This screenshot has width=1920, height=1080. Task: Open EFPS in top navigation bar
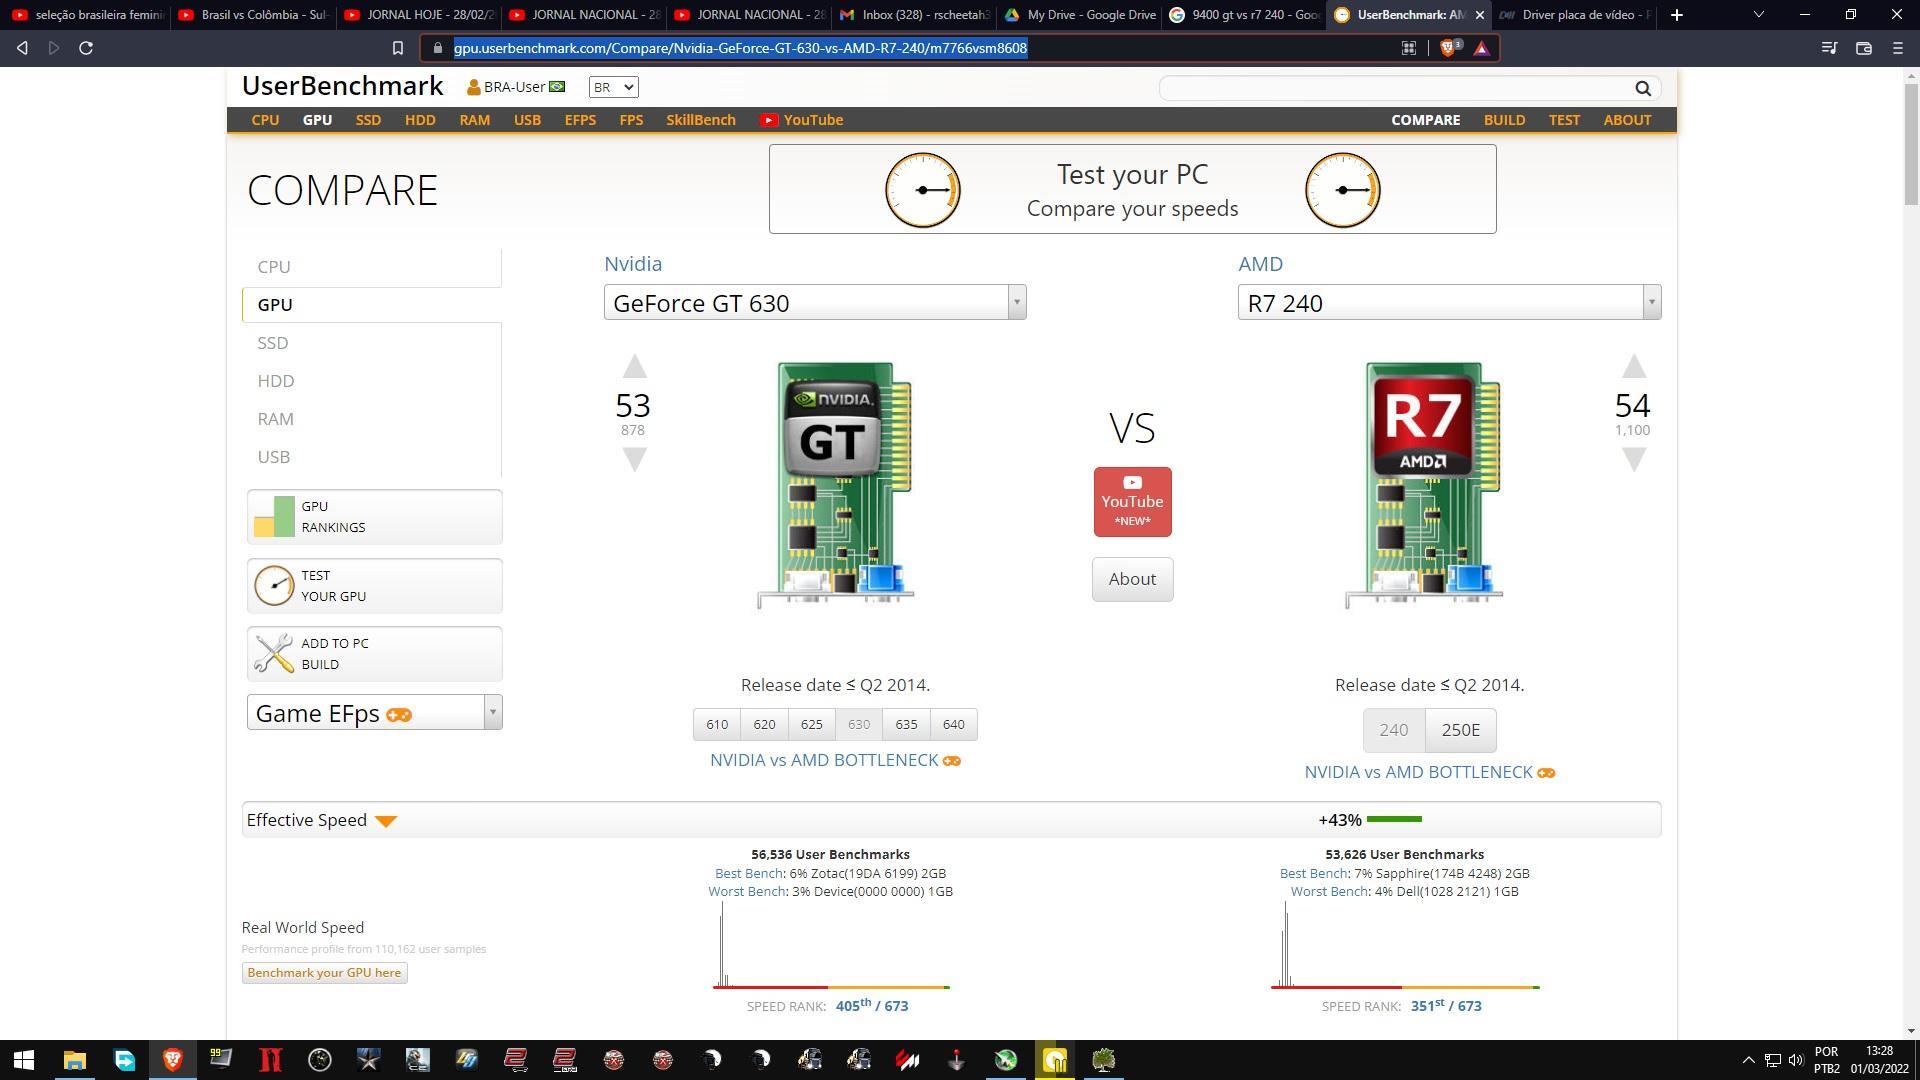tap(580, 120)
